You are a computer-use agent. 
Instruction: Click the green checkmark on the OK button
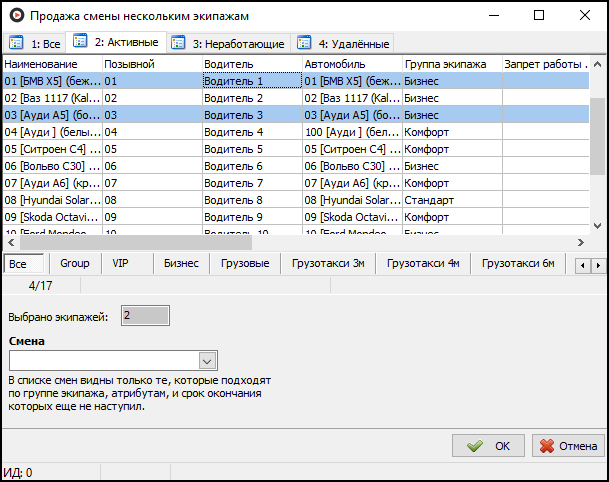click(x=475, y=446)
